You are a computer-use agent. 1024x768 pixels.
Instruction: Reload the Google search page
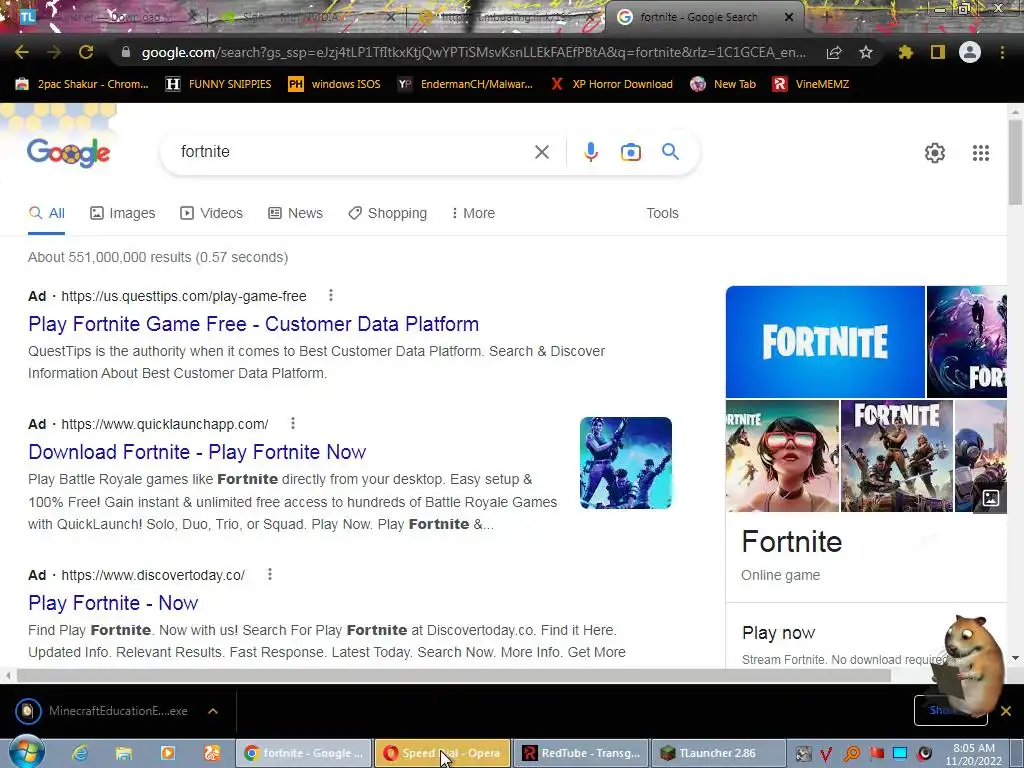coord(86,52)
